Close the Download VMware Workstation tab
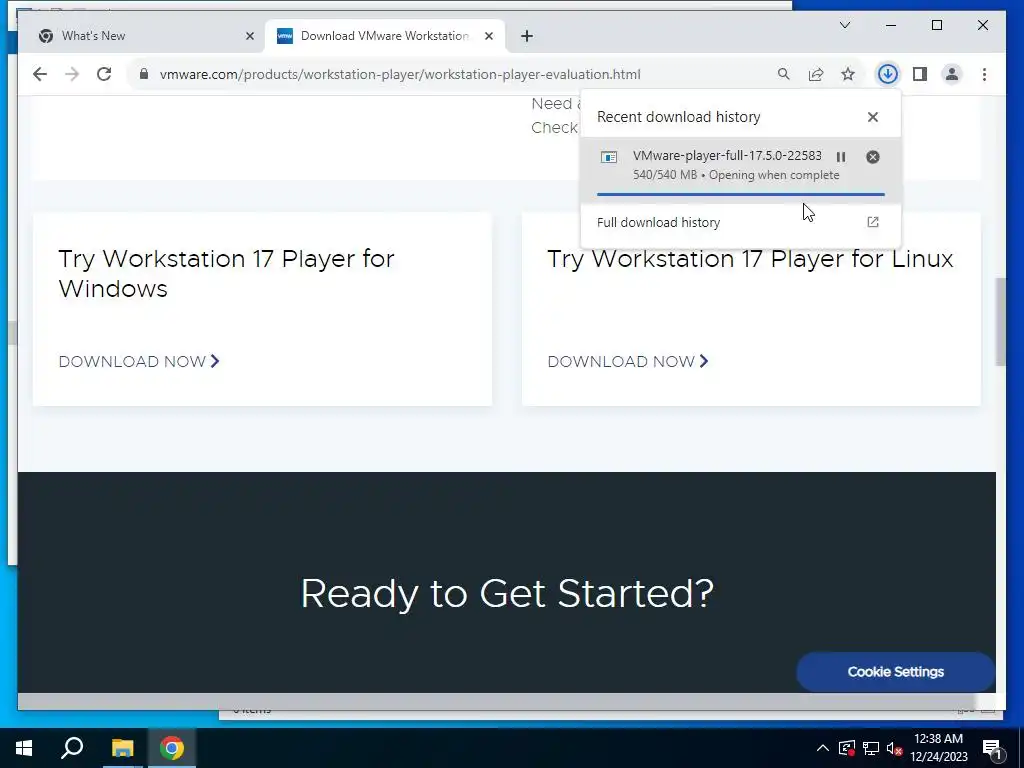1024x768 pixels. click(488, 36)
